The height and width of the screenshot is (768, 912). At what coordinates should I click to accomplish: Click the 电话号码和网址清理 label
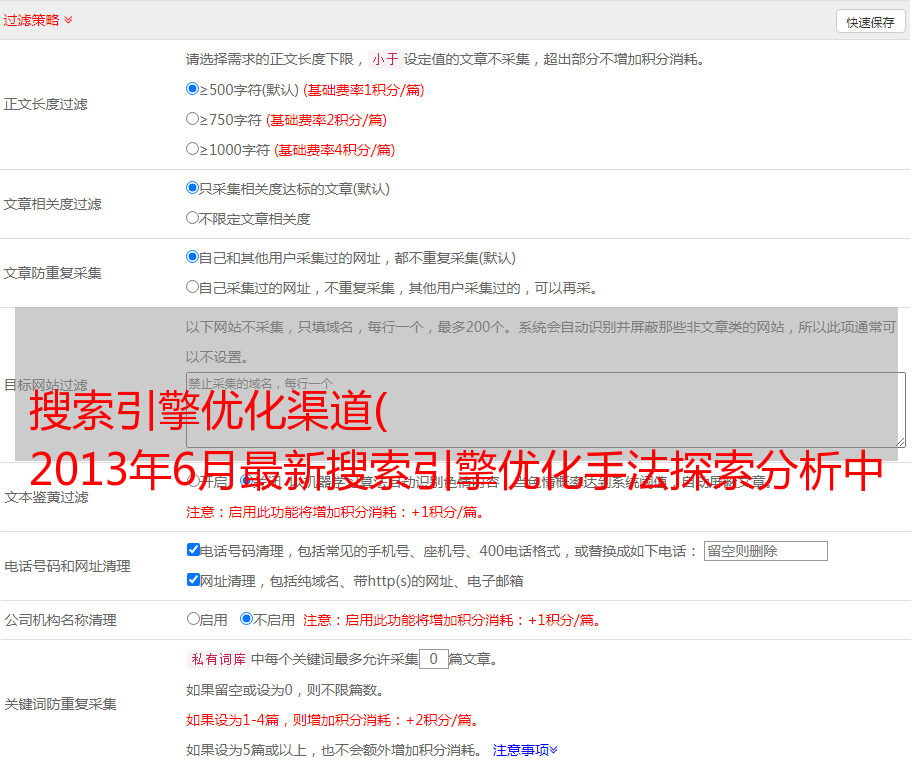click(x=67, y=566)
